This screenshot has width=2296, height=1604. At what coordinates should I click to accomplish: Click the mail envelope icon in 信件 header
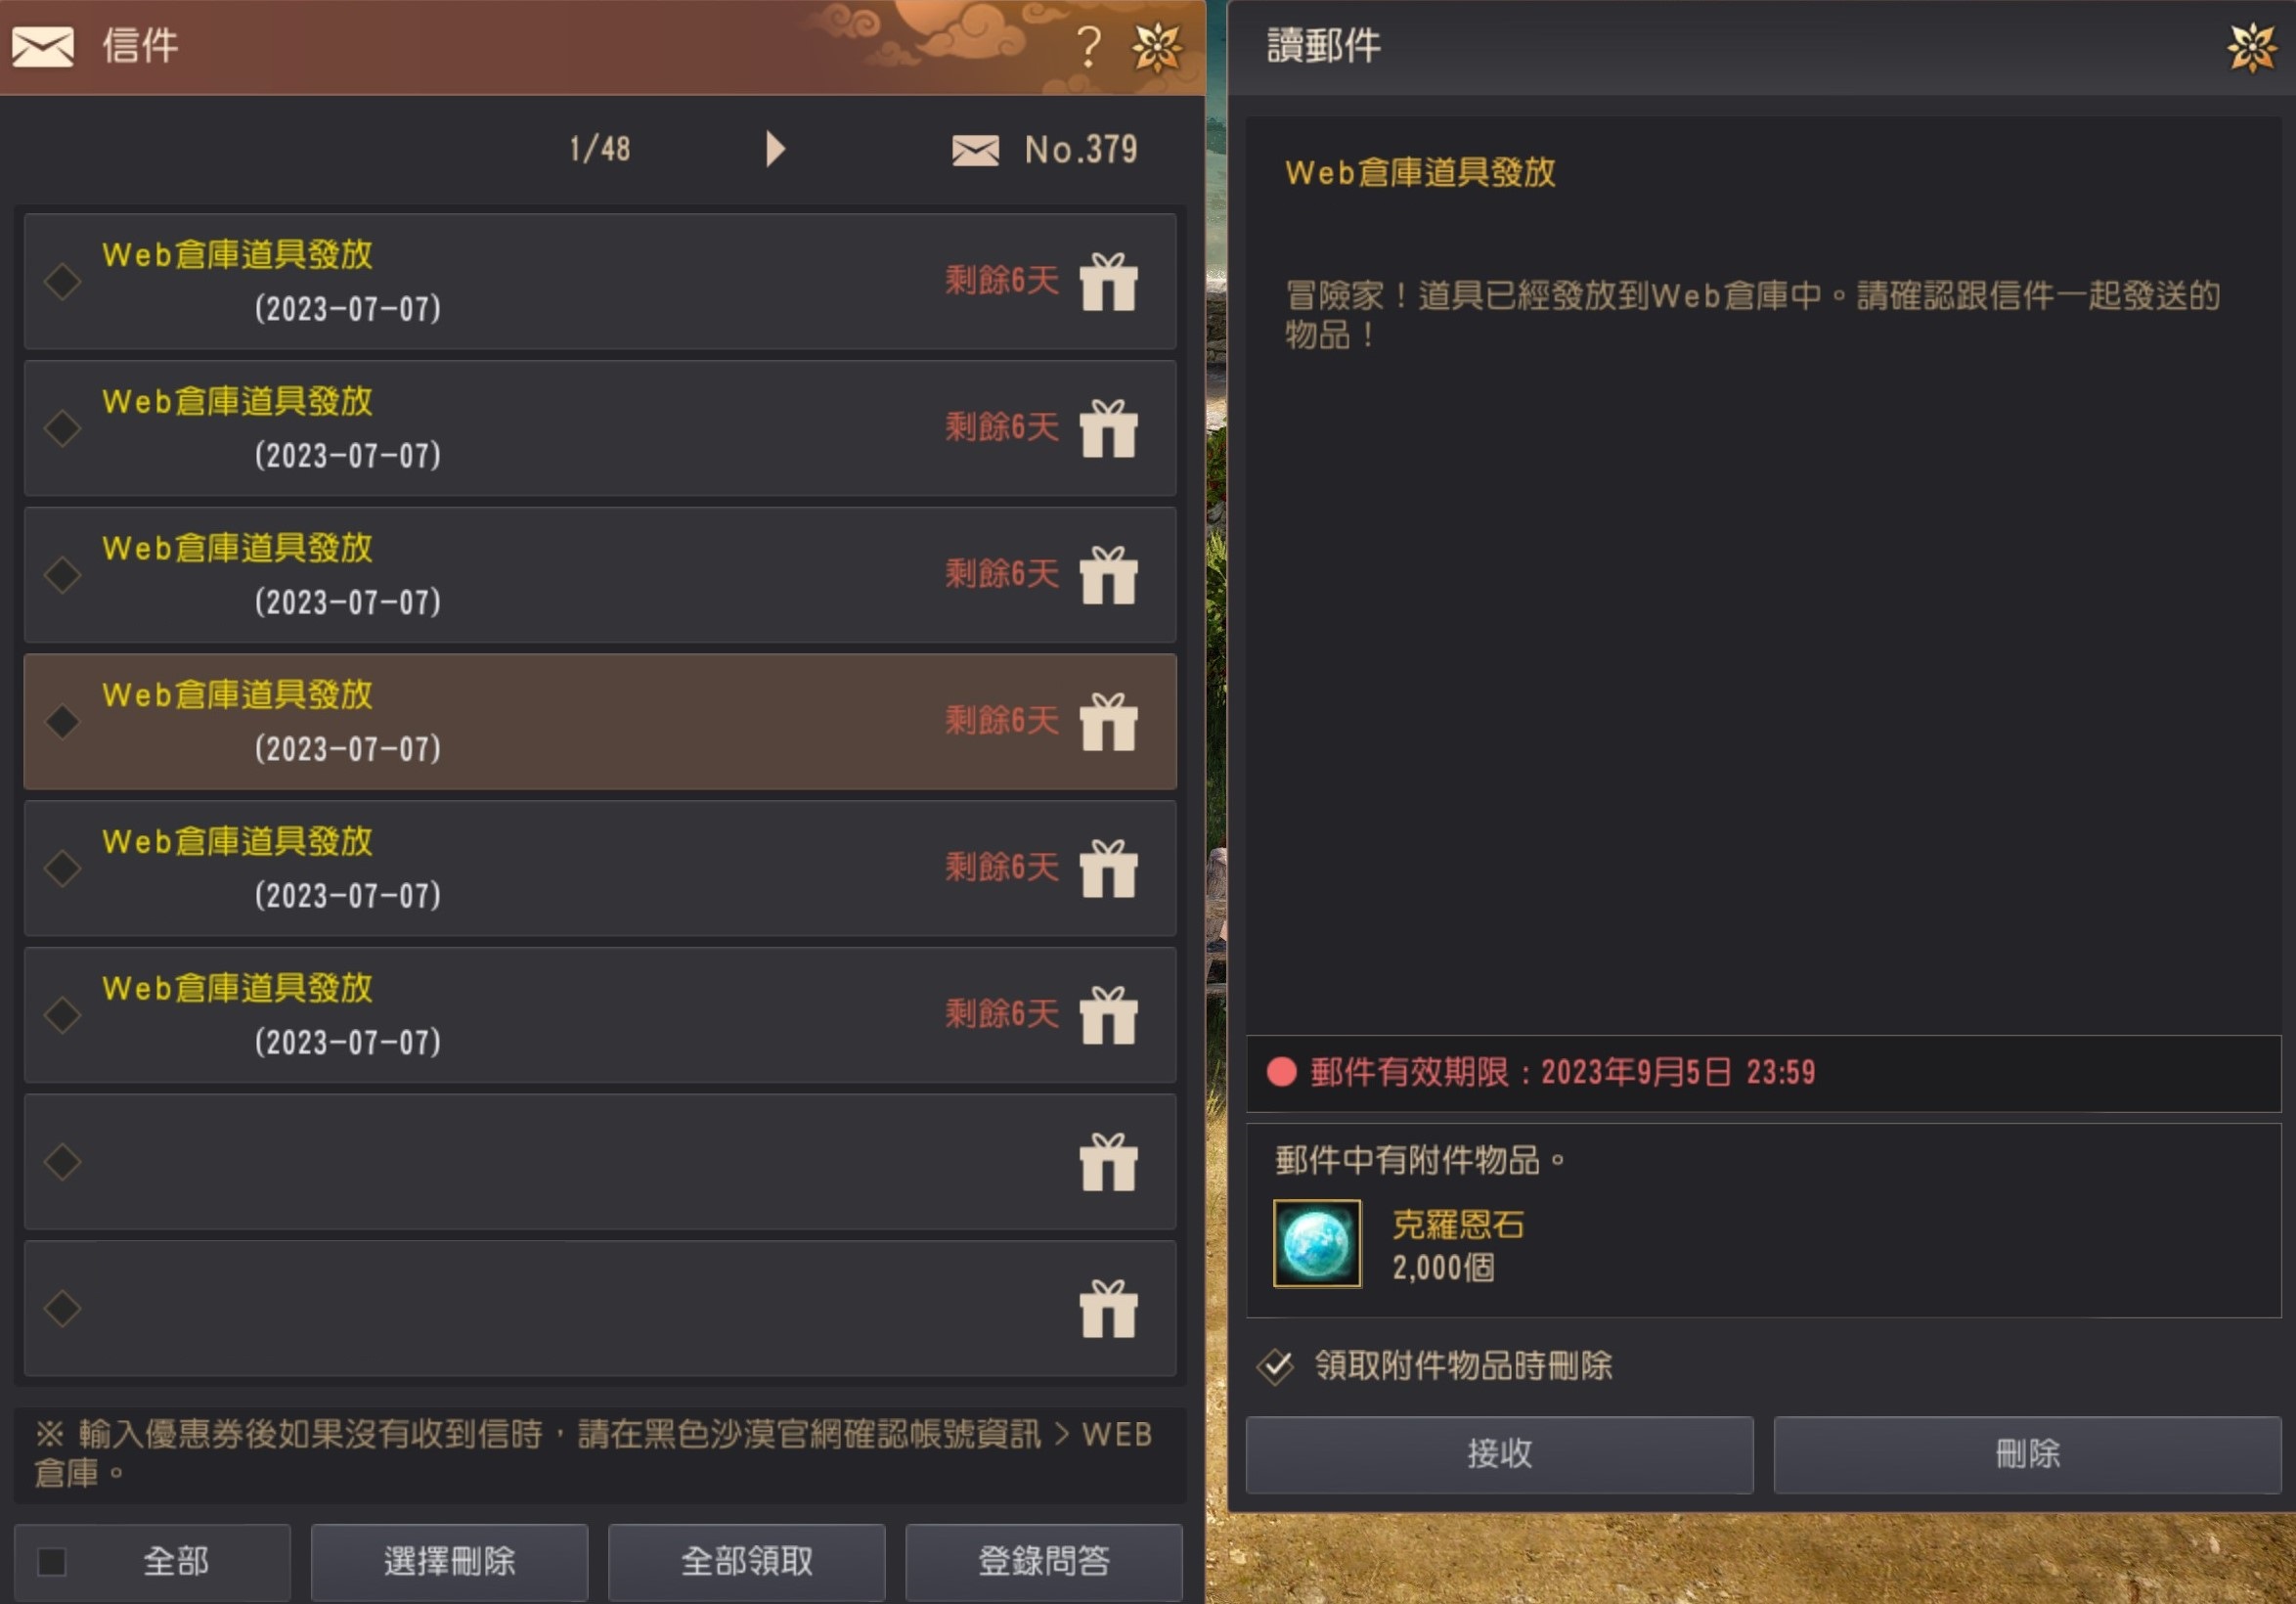click(42, 47)
